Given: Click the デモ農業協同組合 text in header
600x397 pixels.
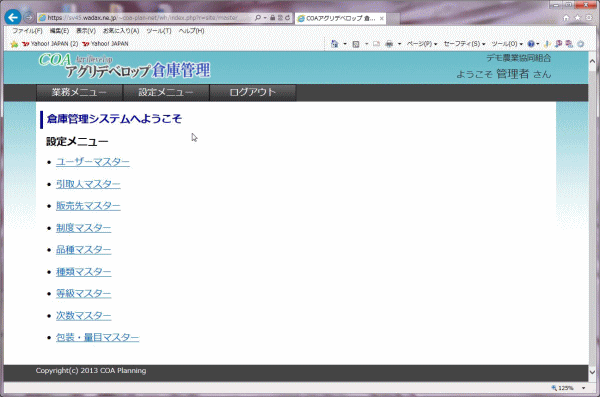Looking at the screenshot, I should pyautogui.click(x=518, y=58).
